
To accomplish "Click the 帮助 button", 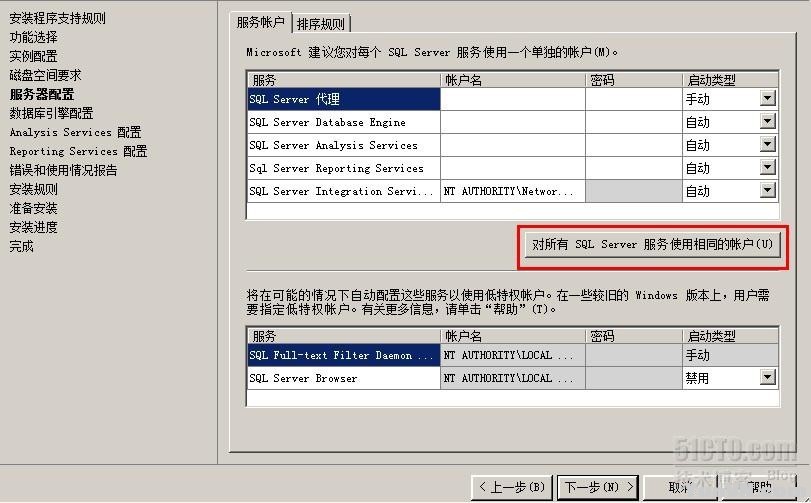I will click(759, 487).
